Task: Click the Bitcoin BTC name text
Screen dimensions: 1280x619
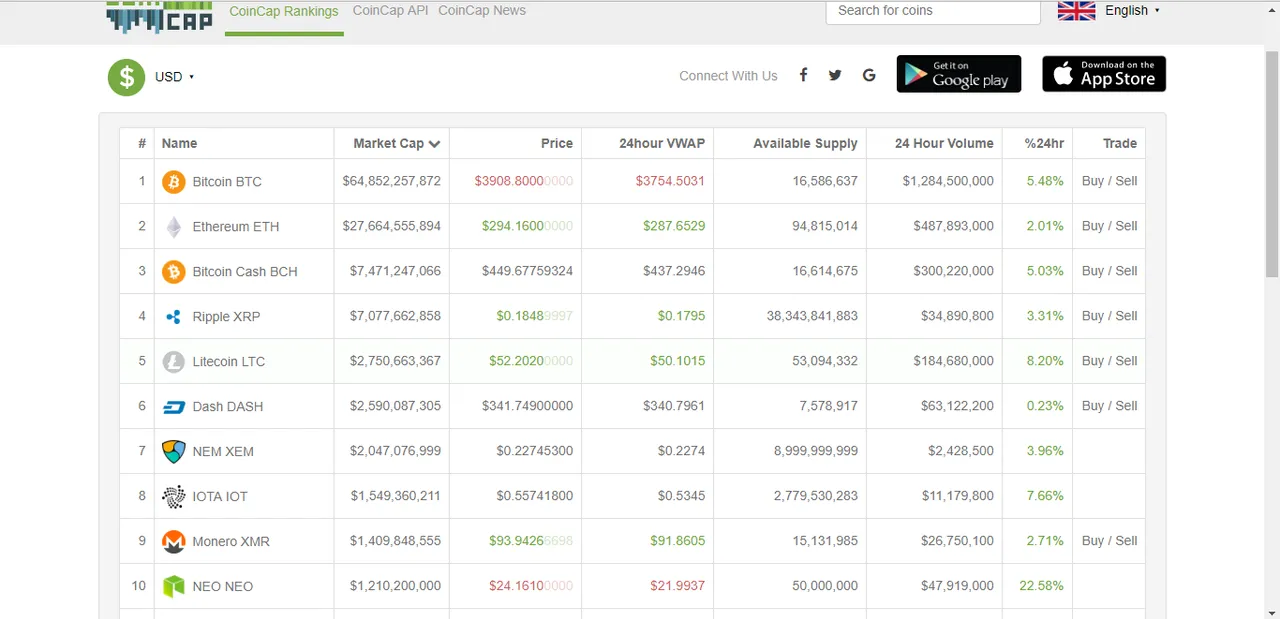Action: pyautogui.click(x=227, y=182)
